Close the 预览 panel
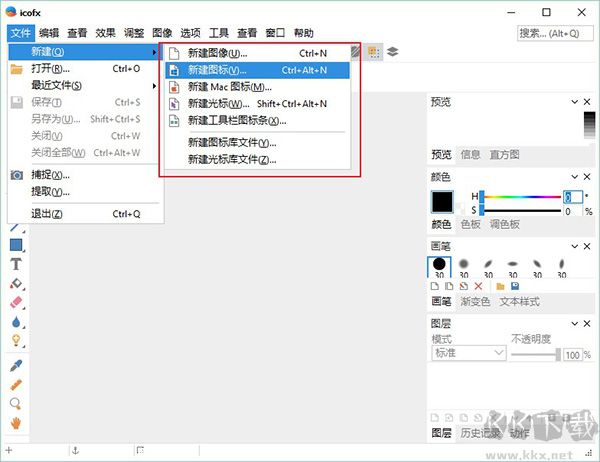Screen dimensions: 600x462 point(587,101)
